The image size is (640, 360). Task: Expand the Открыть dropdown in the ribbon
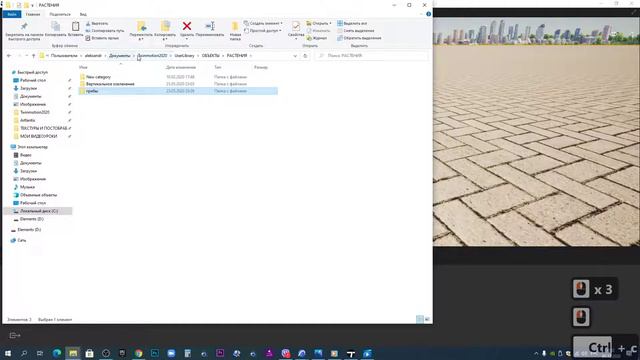click(319, 23)
